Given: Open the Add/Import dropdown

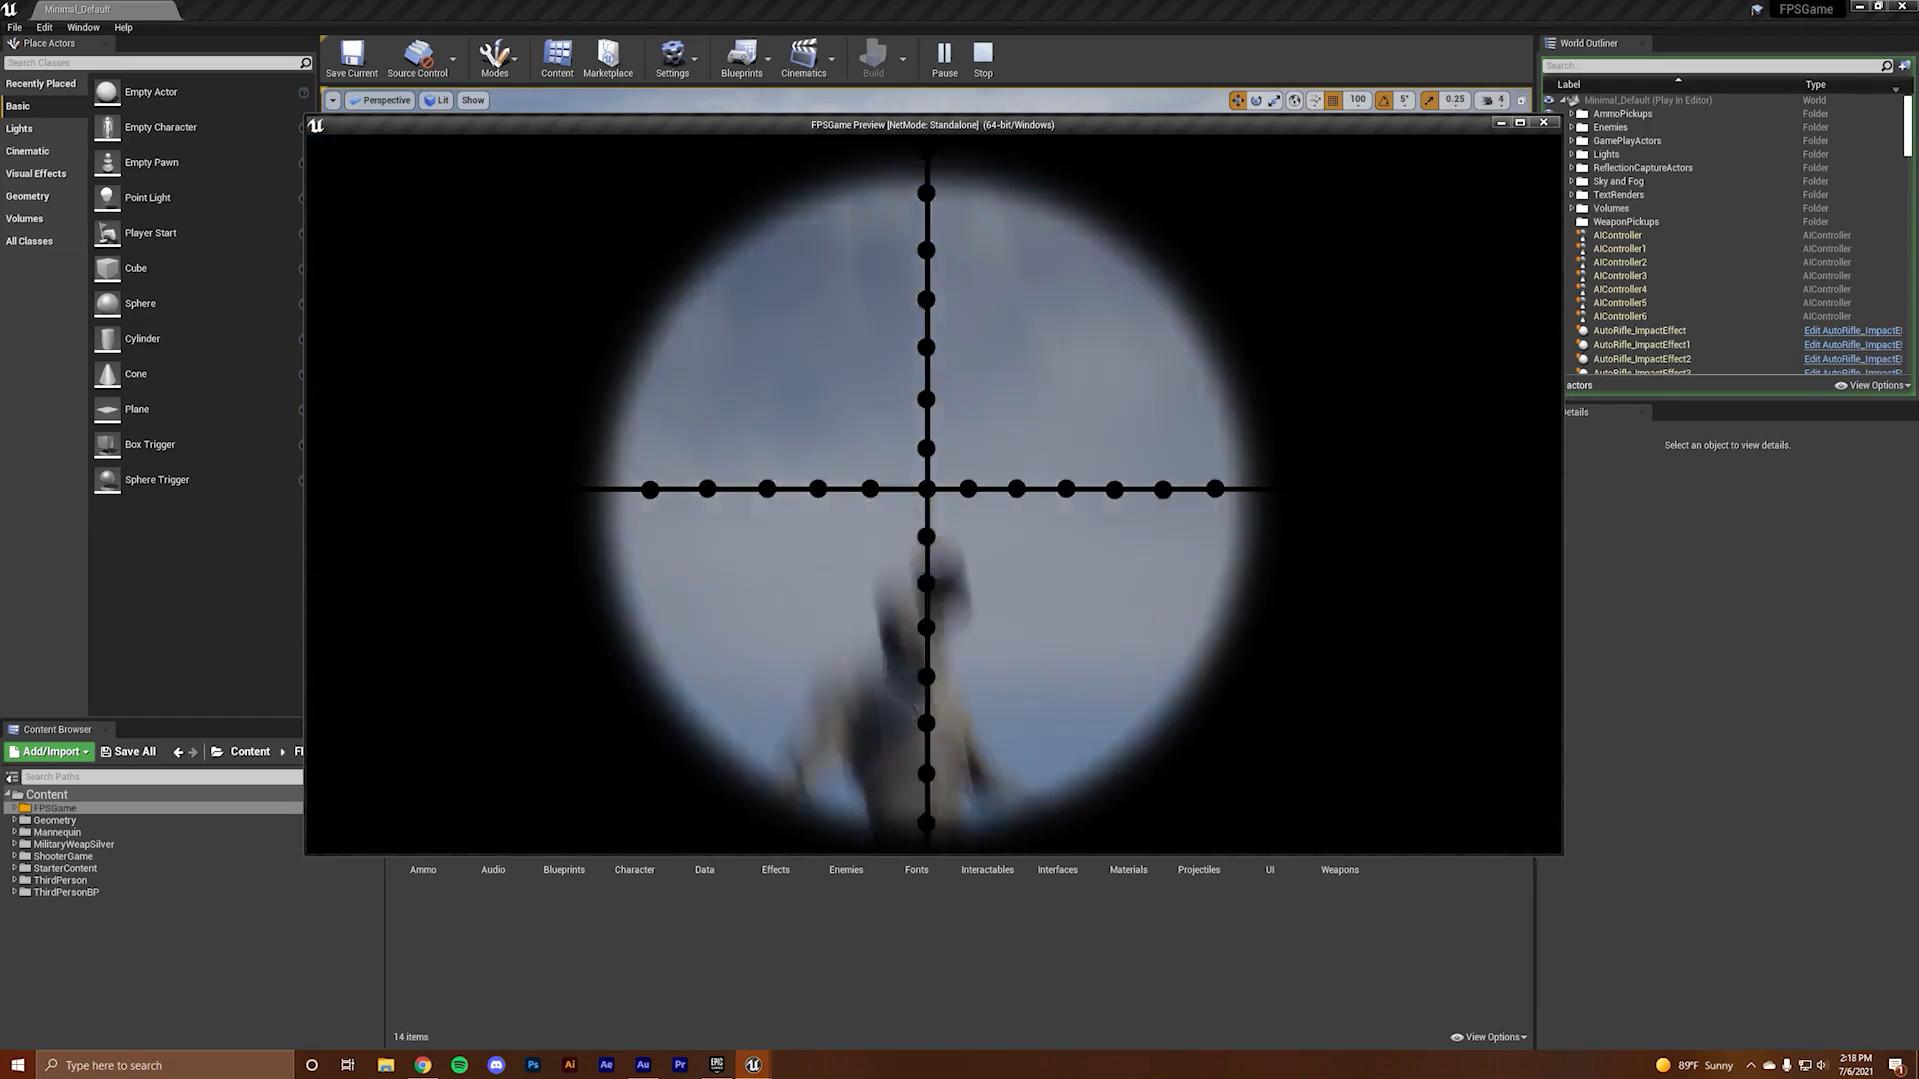Looking at the screenshot, I should click(49, 752).
